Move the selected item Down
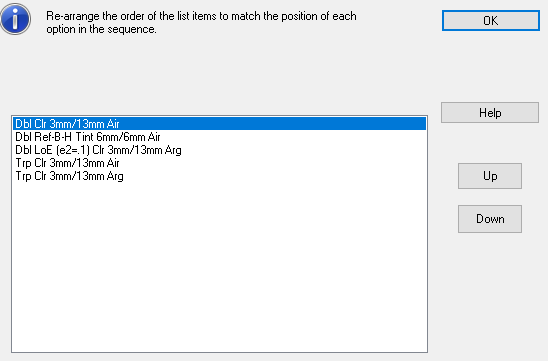The height and width of the screenshot is (361, 548). click(490, 219)
